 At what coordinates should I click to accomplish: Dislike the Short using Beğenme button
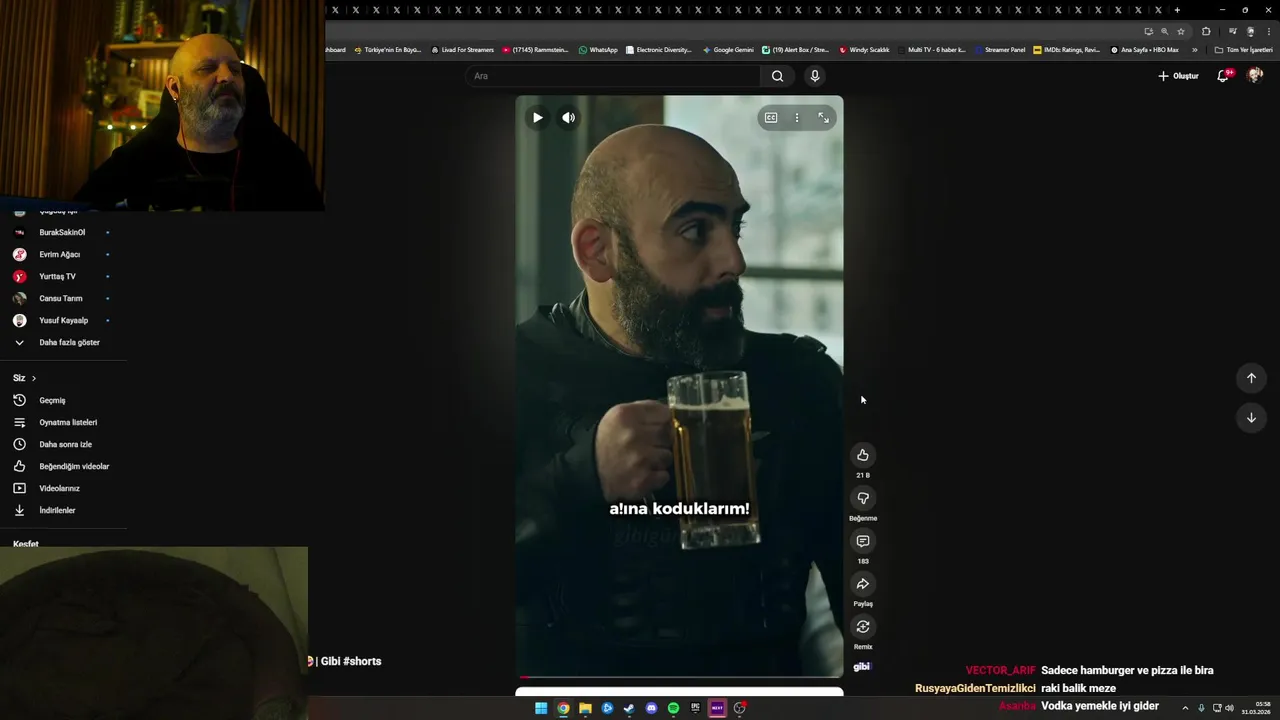(x=863, y=498)
